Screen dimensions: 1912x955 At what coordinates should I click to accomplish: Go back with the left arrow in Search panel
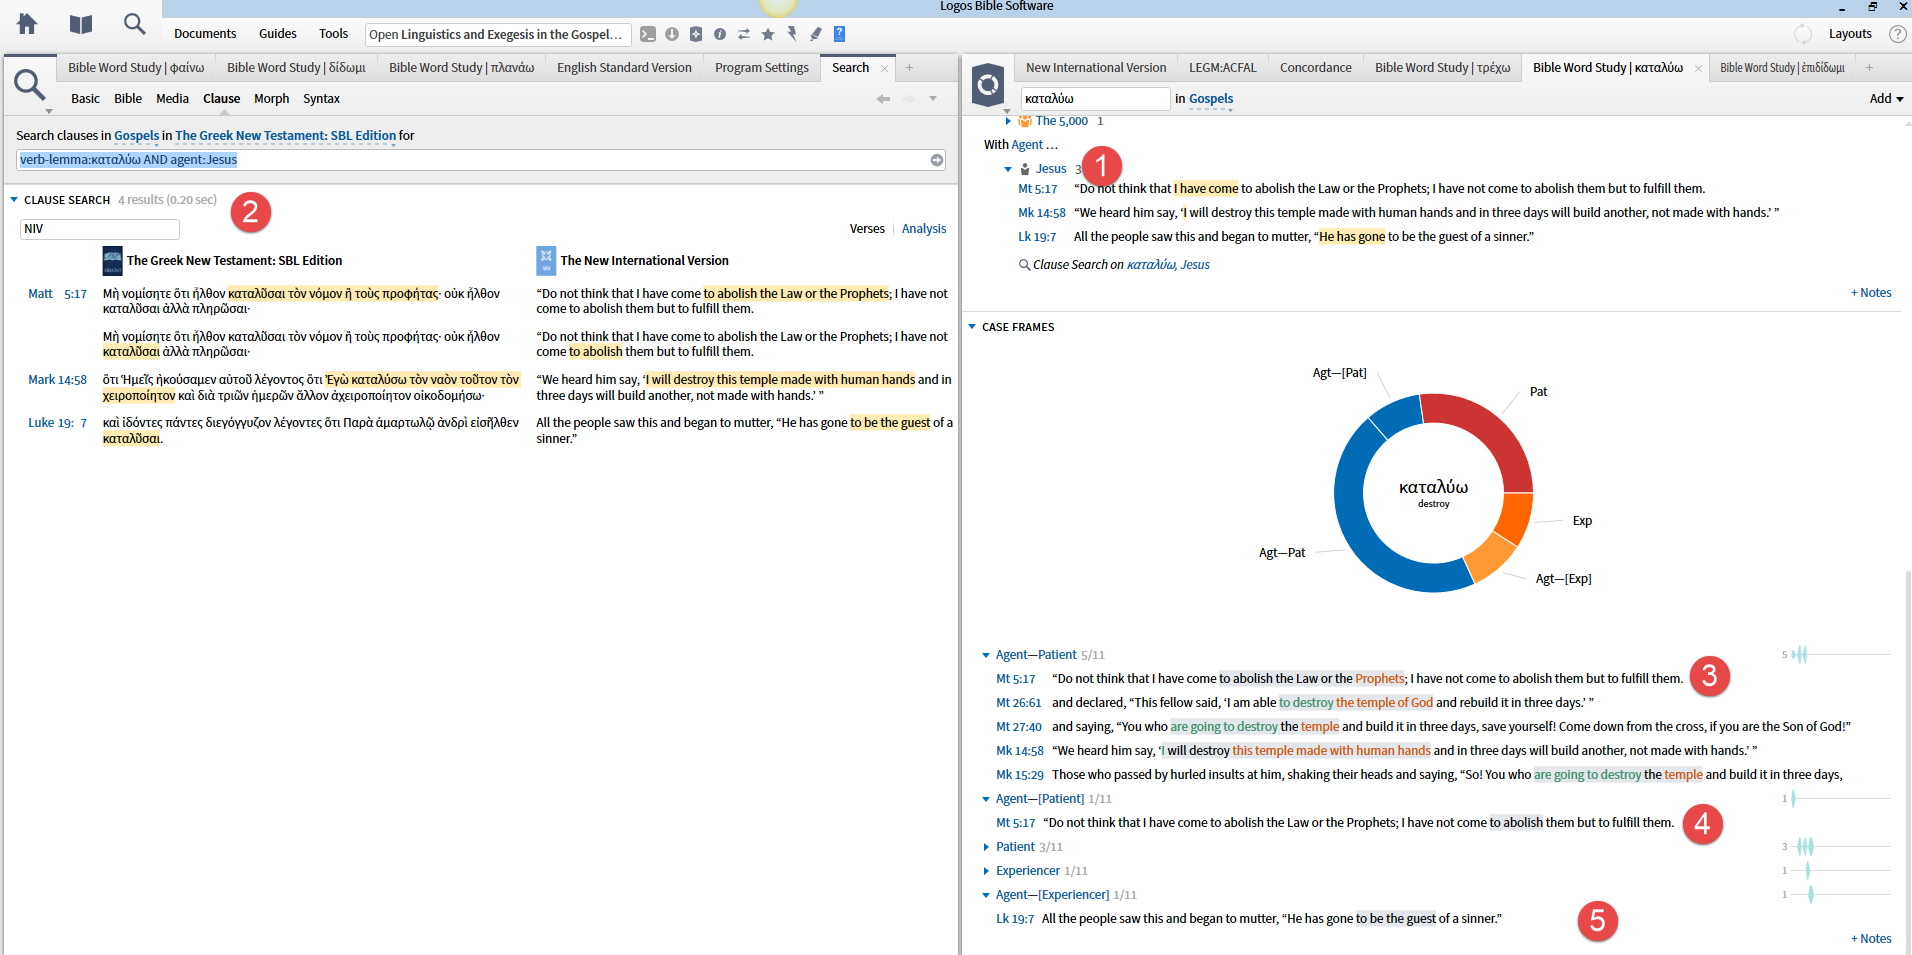883,99
